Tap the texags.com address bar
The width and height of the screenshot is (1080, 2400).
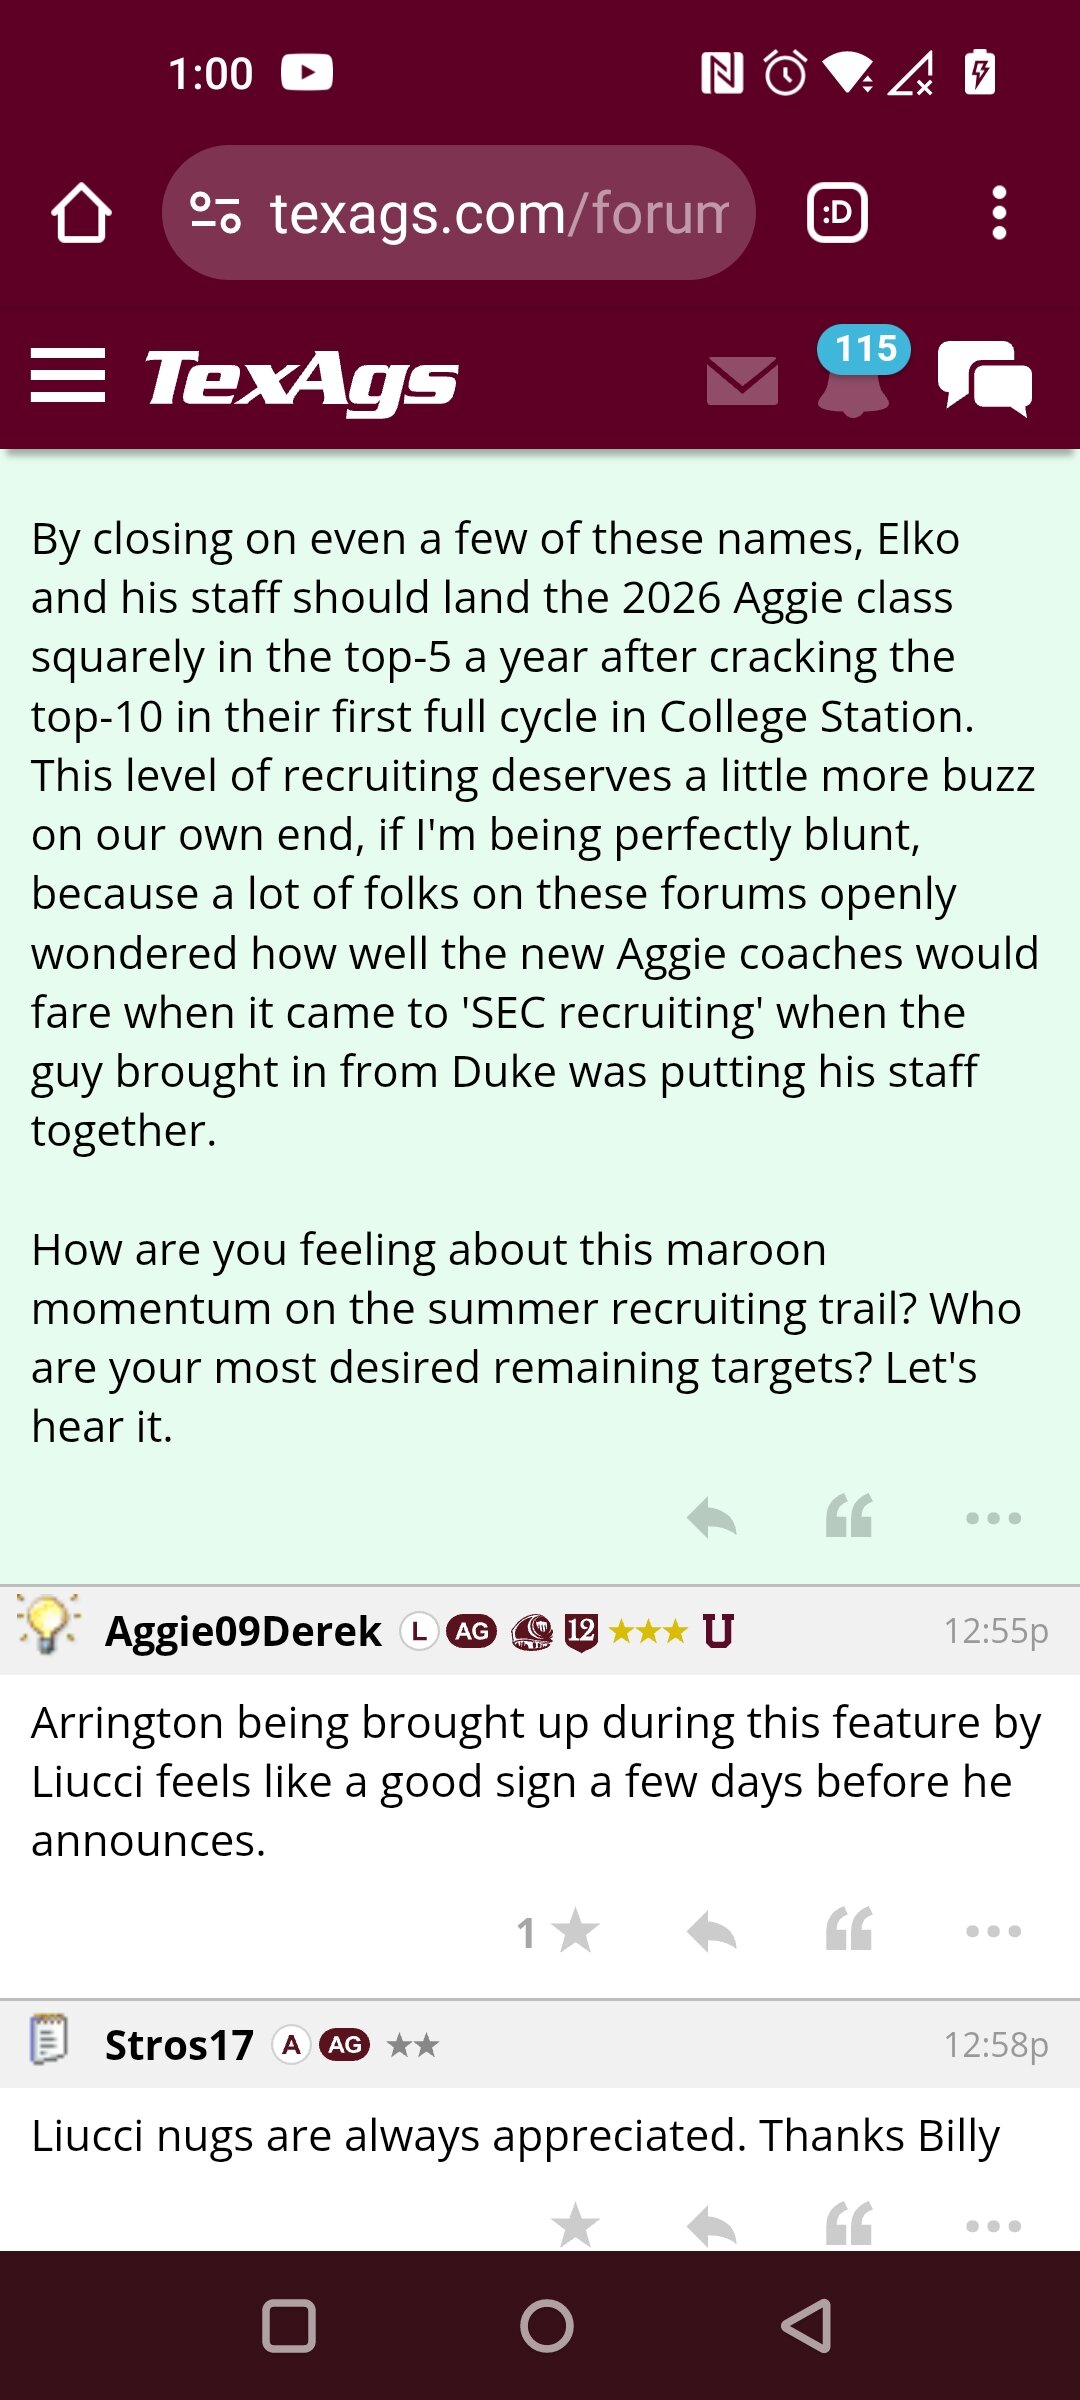coord(498,213)
